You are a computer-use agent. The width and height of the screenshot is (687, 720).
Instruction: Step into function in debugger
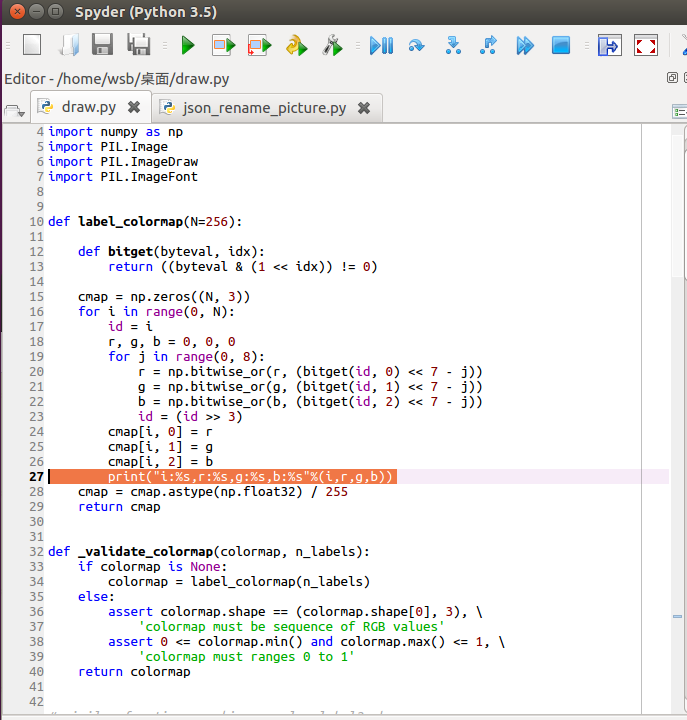(453, 45)
